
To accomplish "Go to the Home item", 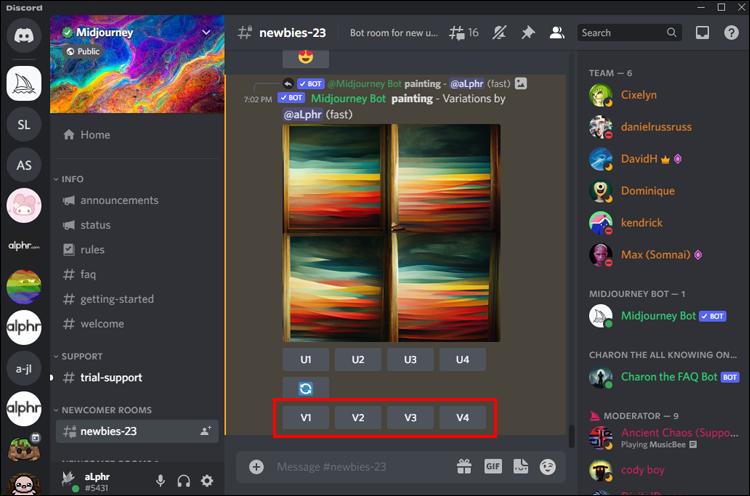I will [x=137, y=135].
